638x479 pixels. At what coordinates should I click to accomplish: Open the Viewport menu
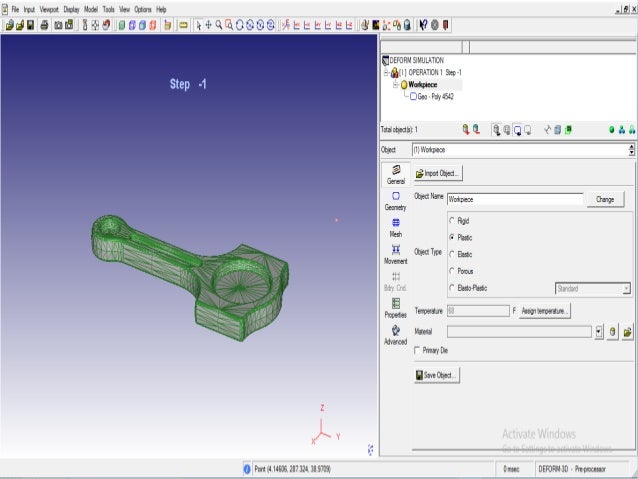(x=49, y=9)
